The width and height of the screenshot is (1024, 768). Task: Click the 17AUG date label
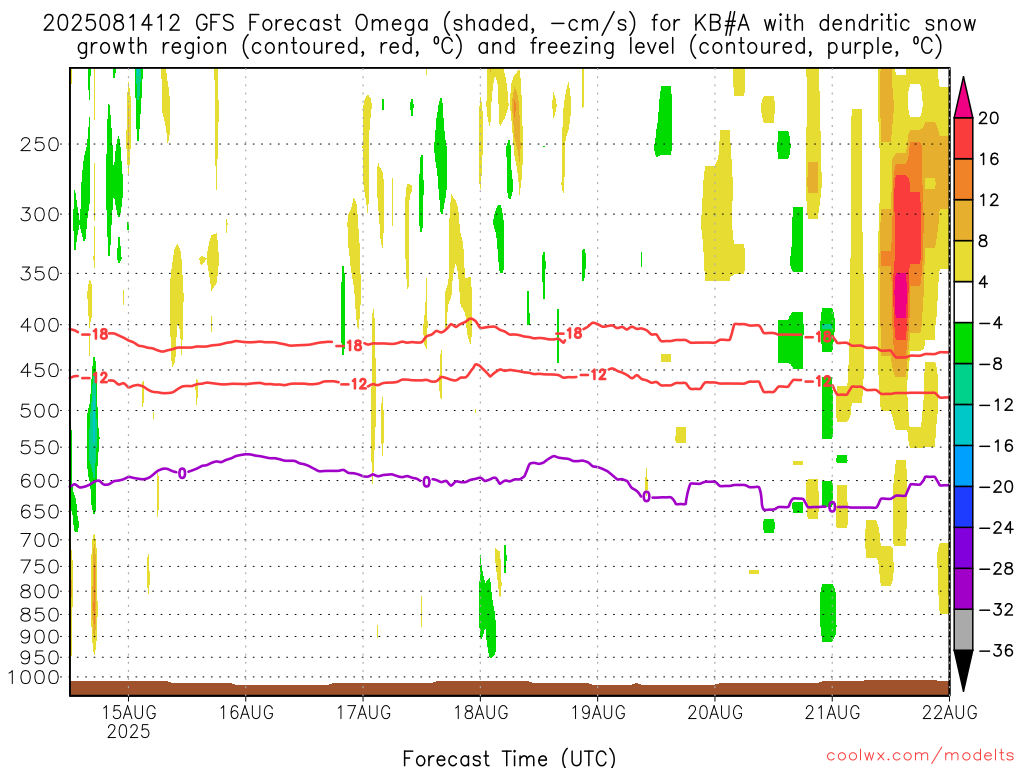[364, 712]
